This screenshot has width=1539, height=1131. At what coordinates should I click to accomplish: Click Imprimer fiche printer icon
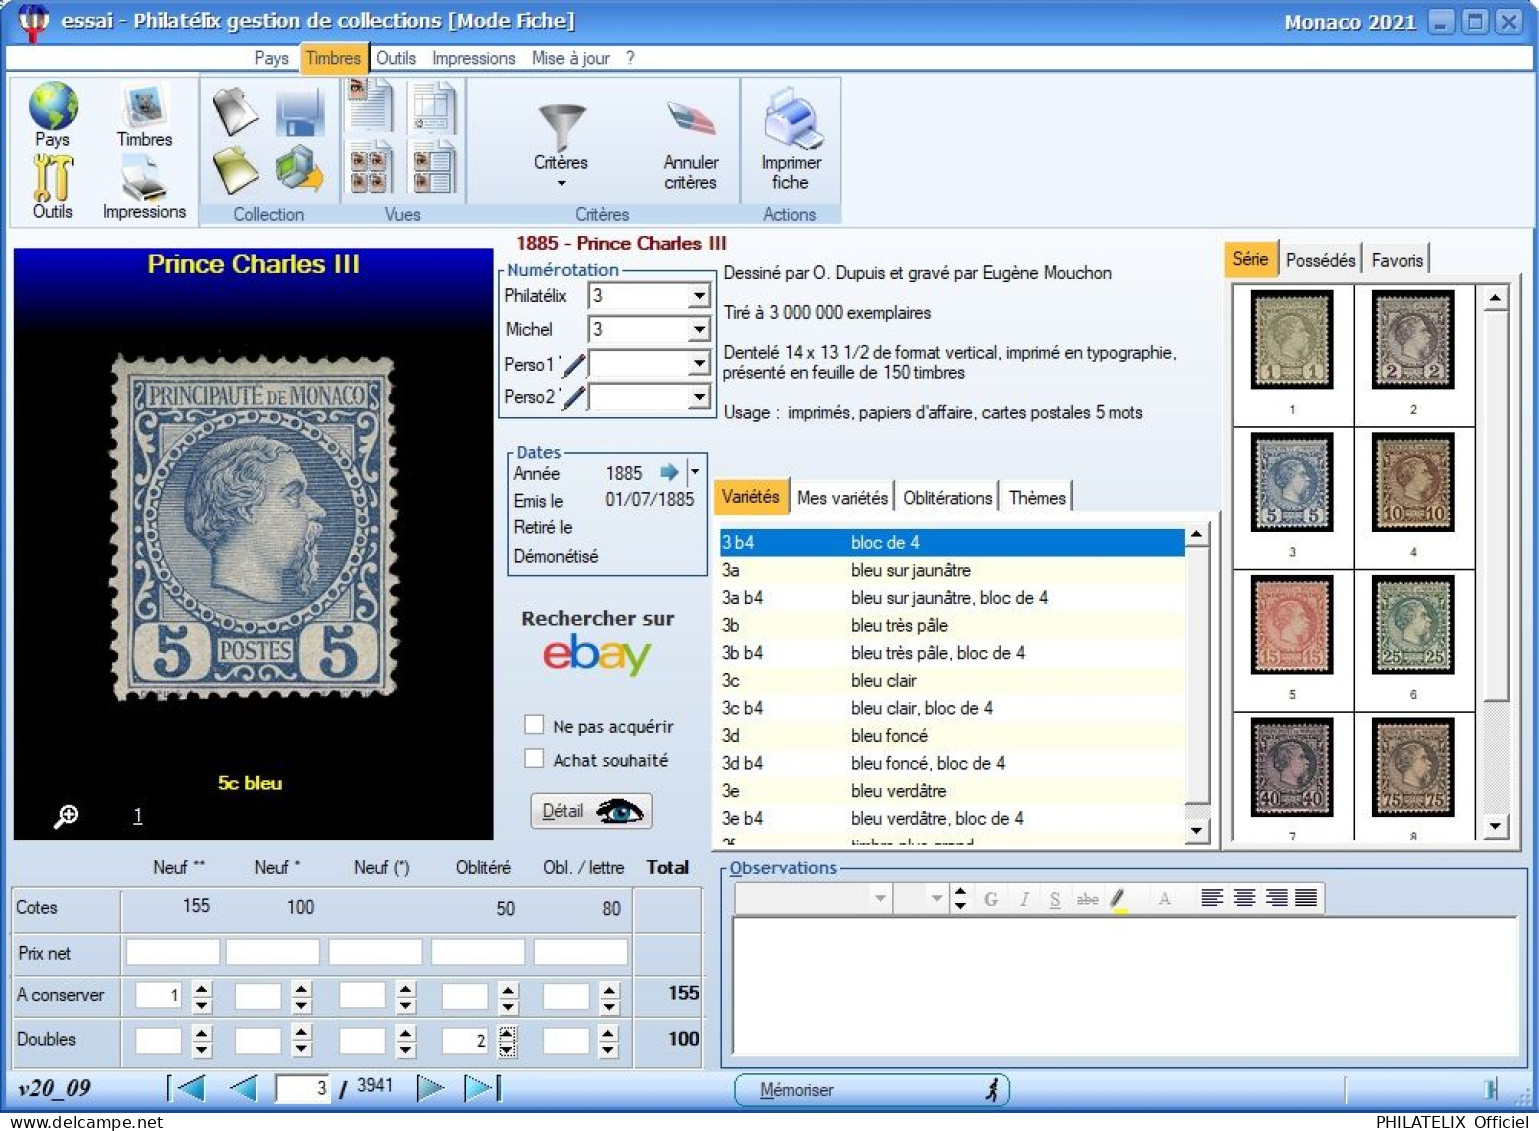[x=792, y=118]
